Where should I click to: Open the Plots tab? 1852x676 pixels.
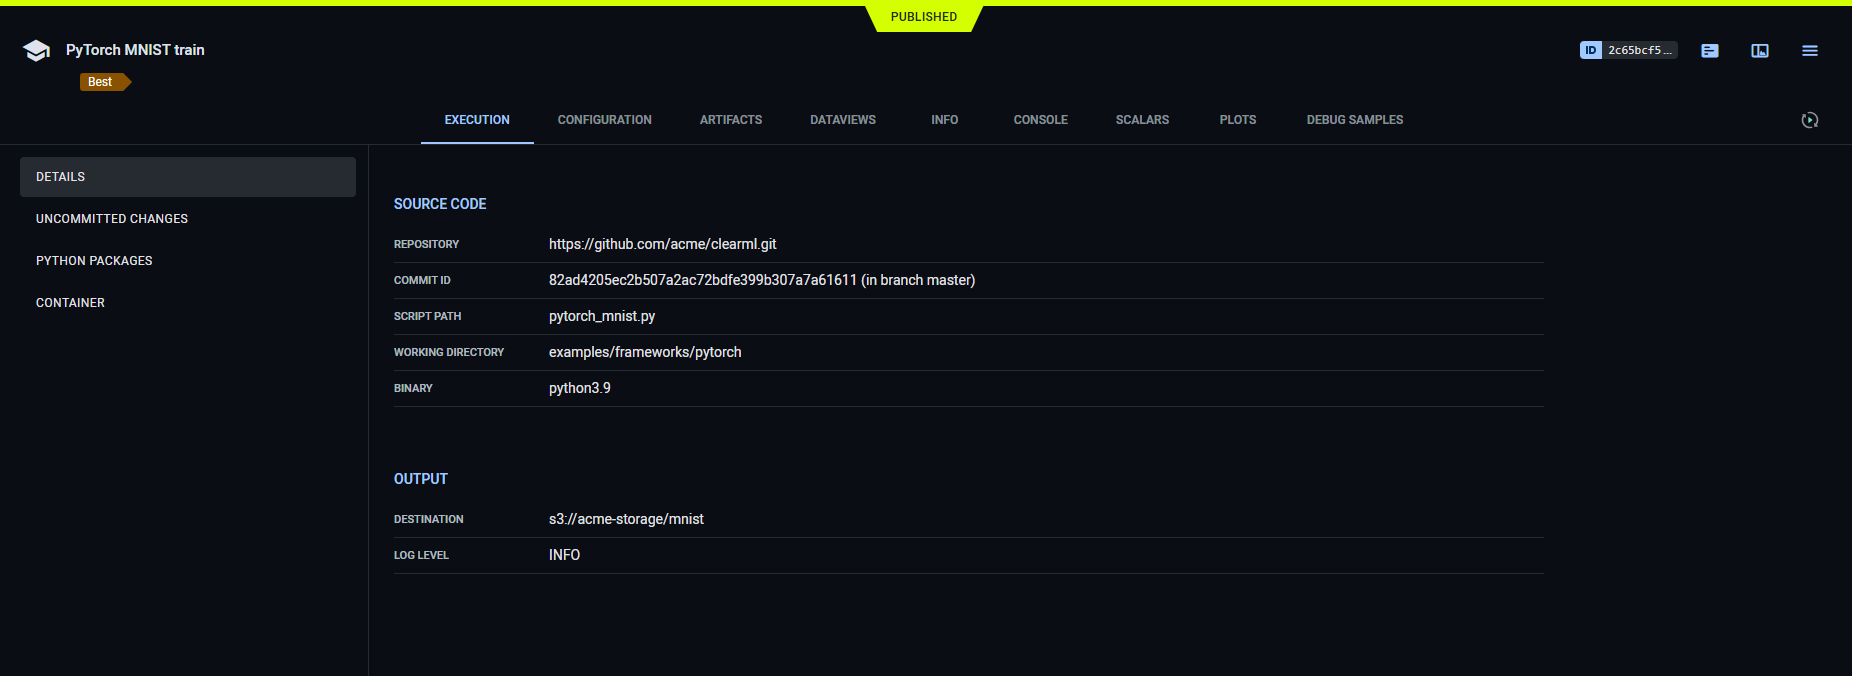click(1237, 120)
